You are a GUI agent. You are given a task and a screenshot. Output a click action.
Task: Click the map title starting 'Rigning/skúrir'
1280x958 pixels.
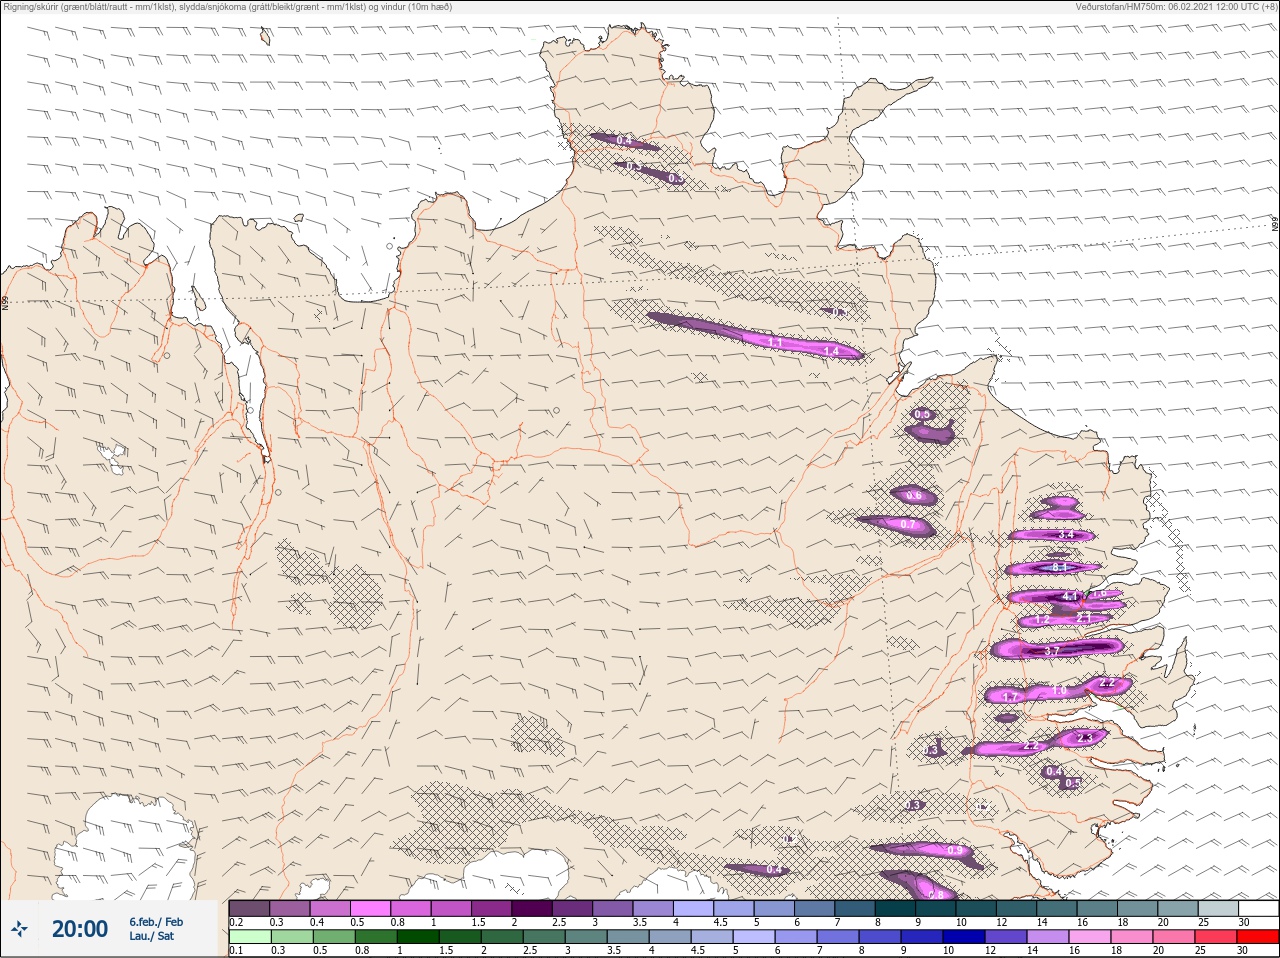point(228,6)
